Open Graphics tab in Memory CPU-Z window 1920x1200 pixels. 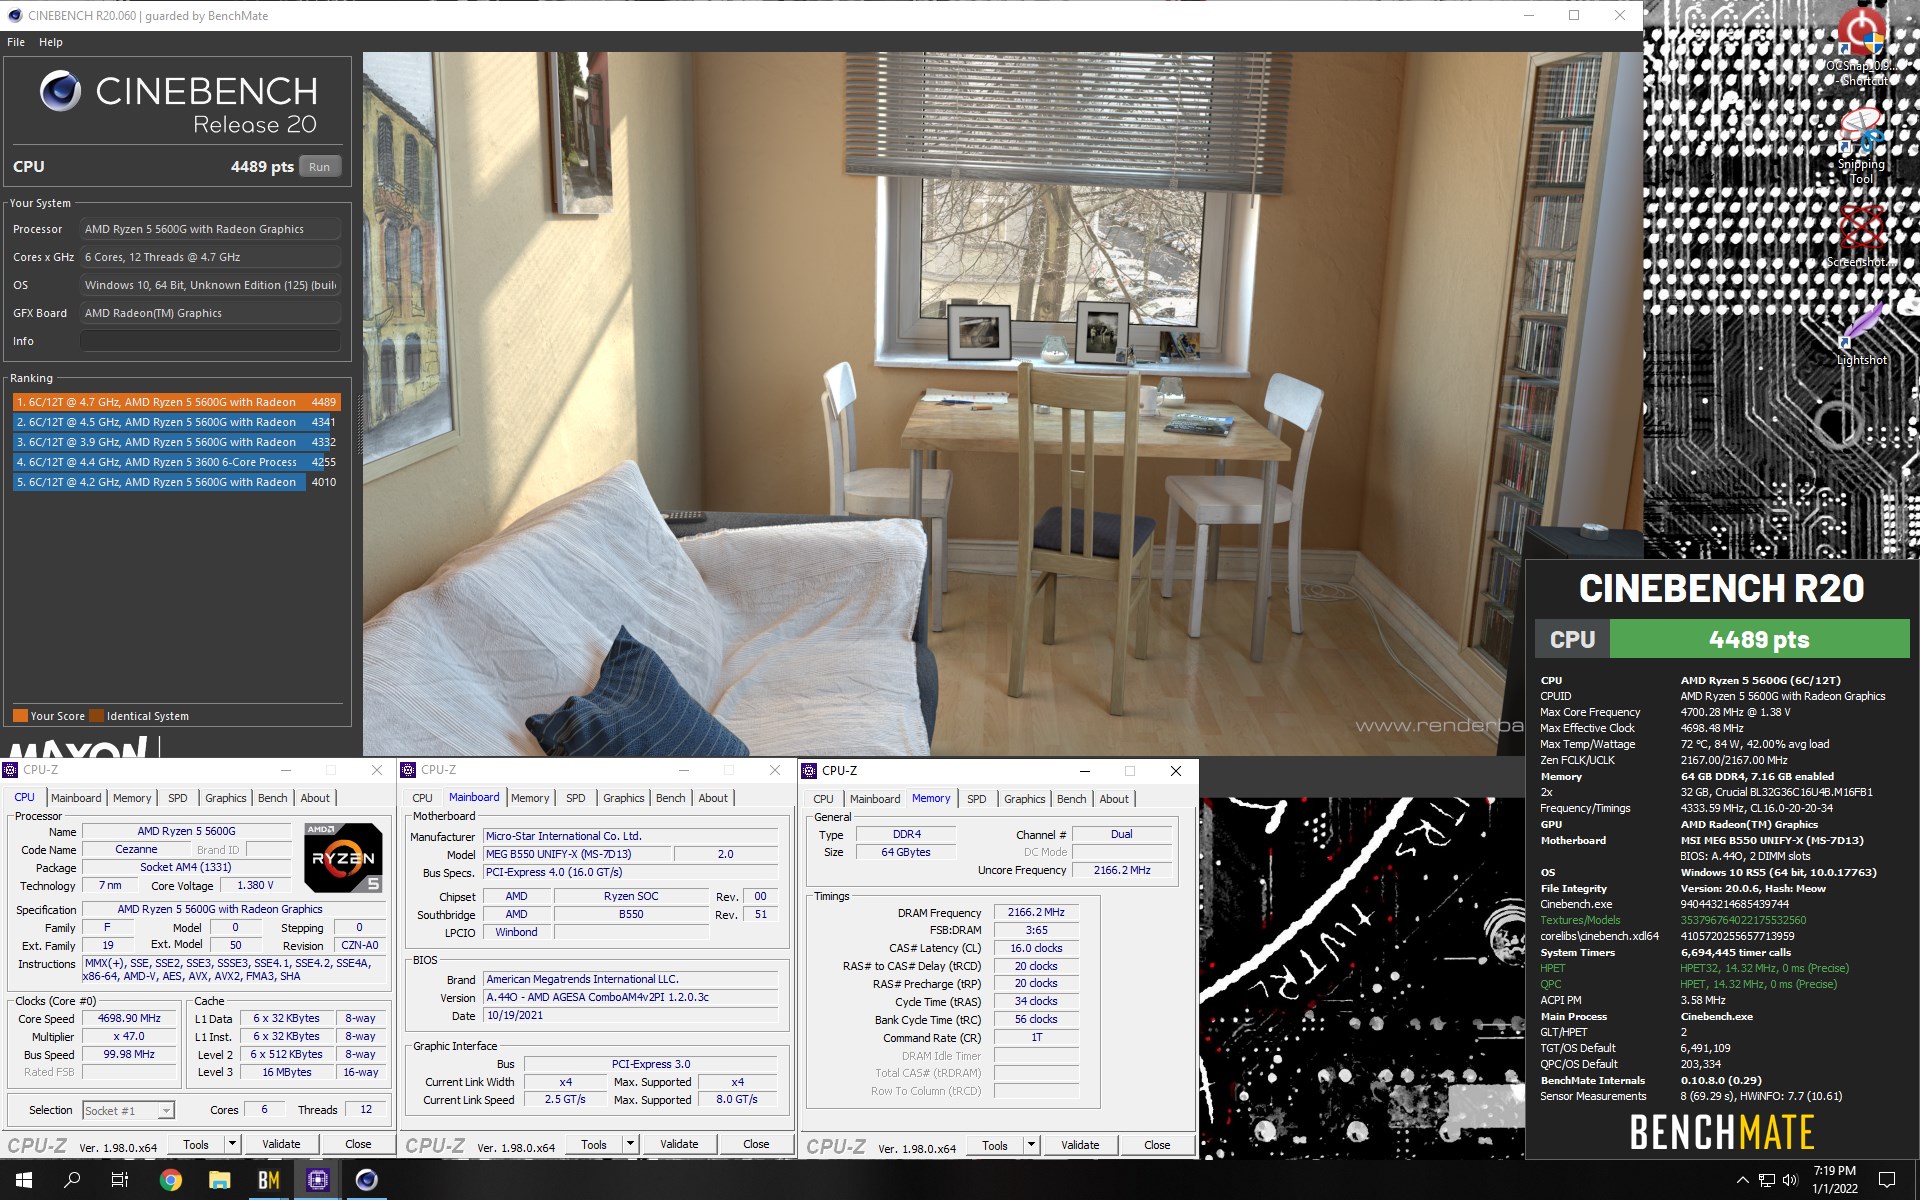coord(1025,799)
